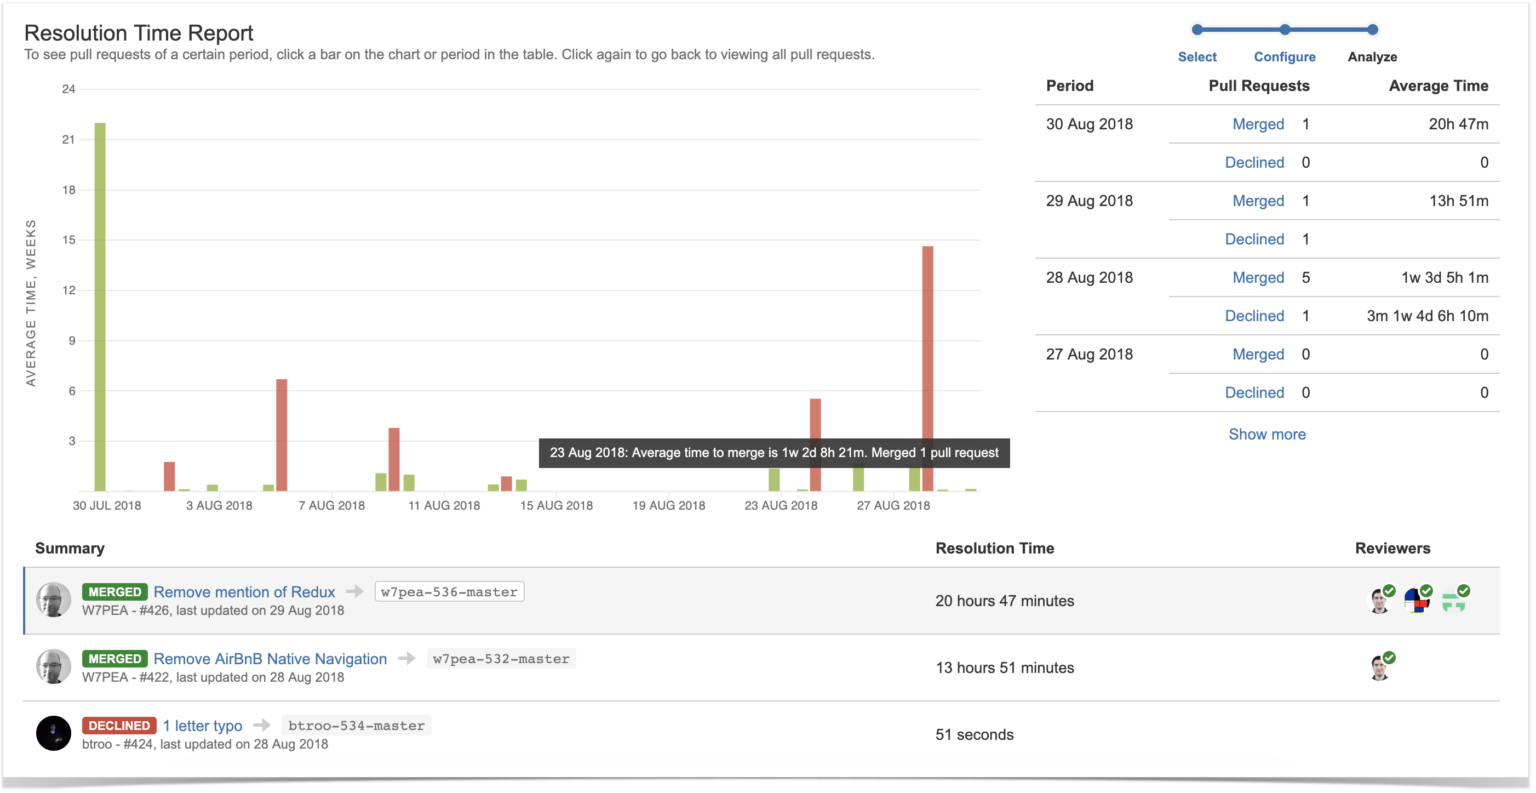Click the MERGED badge on Remove AirBnB Native Navigation
The image size is (1536, 793).
(114, 658)
